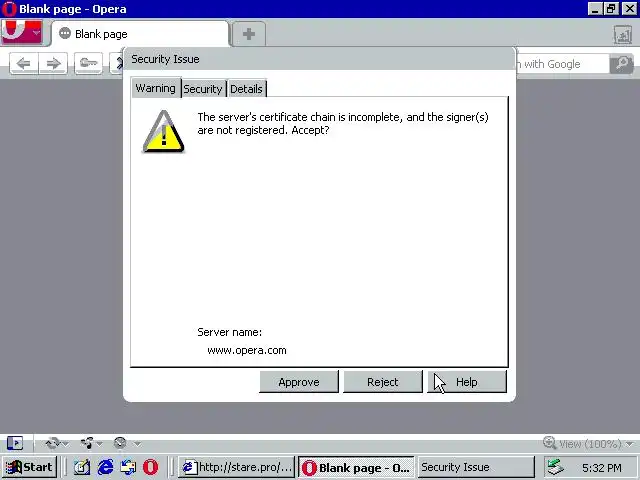The height and width of the screenshot is (480, 640).
Task: Launch Internet Explorer from quick launch
Action: (x=105, y=467)
